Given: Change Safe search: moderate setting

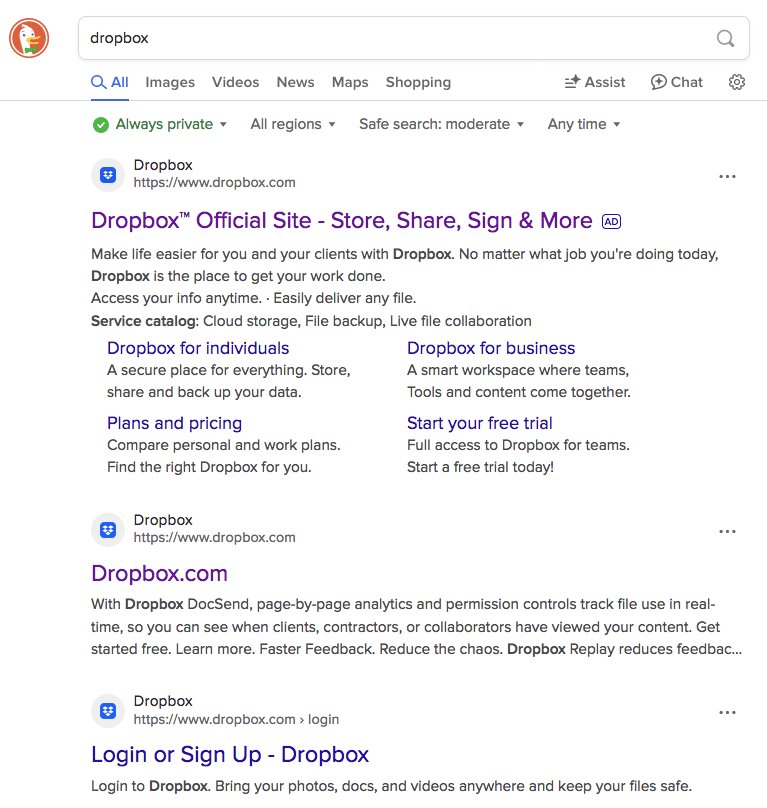Looking at the screenshot, I should (x=441, y=124).
